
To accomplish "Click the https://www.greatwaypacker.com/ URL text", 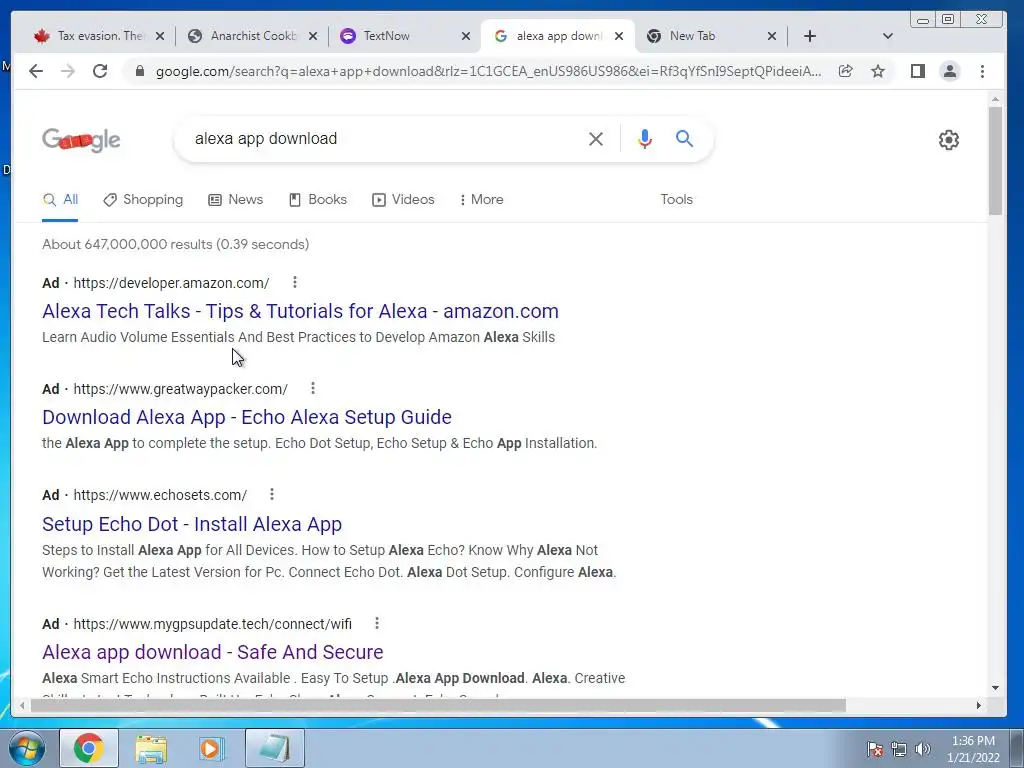I will [x=180, y=389].
